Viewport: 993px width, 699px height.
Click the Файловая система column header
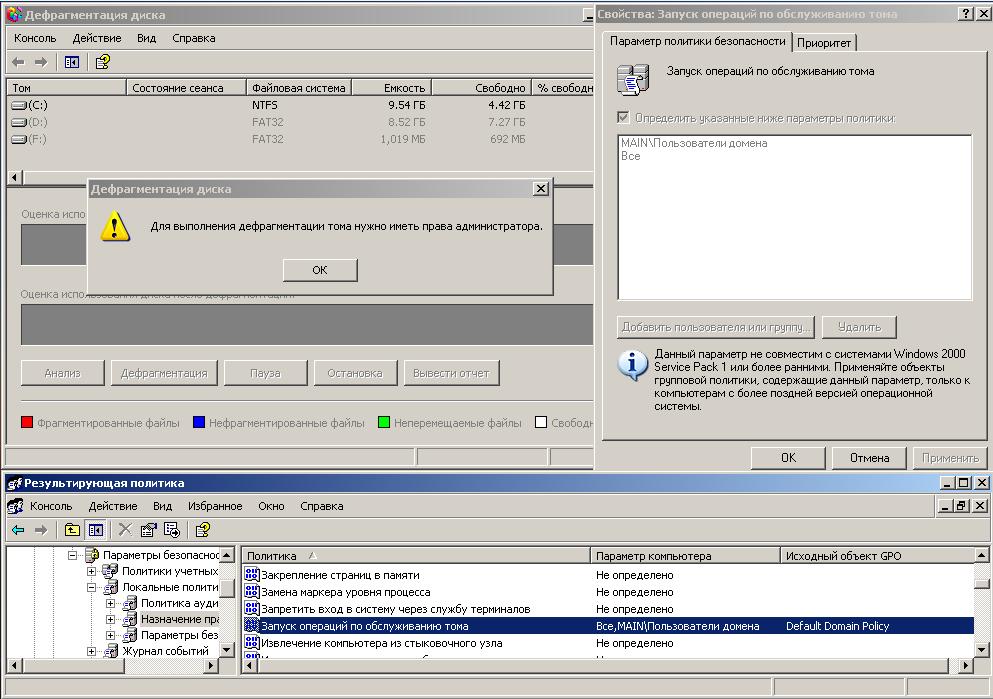point(298,88)
